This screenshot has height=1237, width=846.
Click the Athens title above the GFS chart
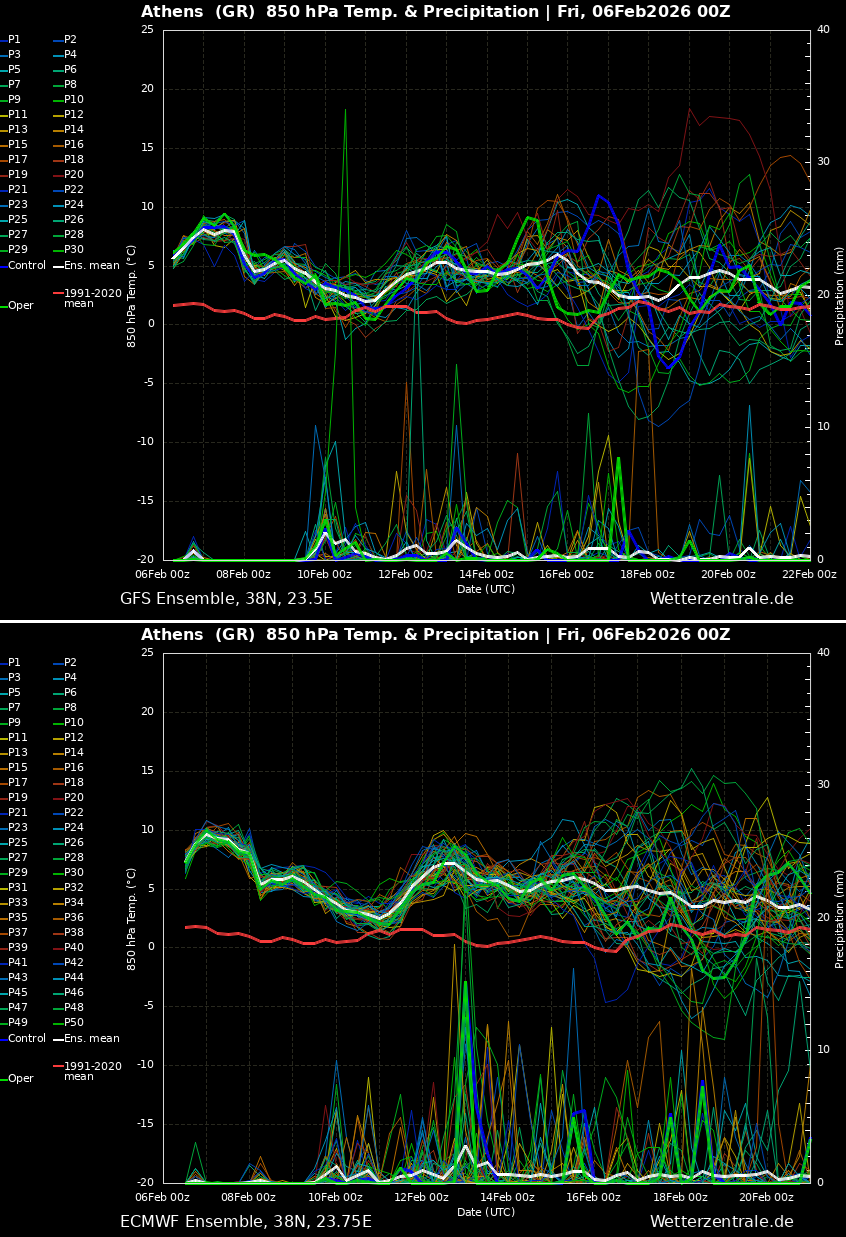coord(435,12)
